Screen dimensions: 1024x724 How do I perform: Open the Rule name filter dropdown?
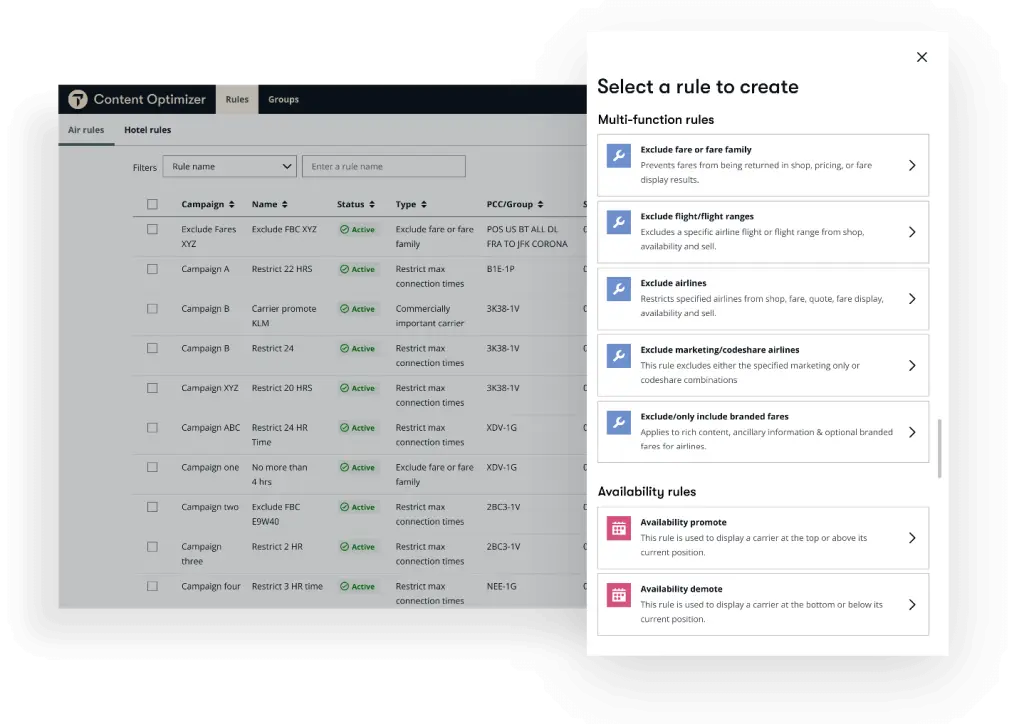click(x=229, y=167)
